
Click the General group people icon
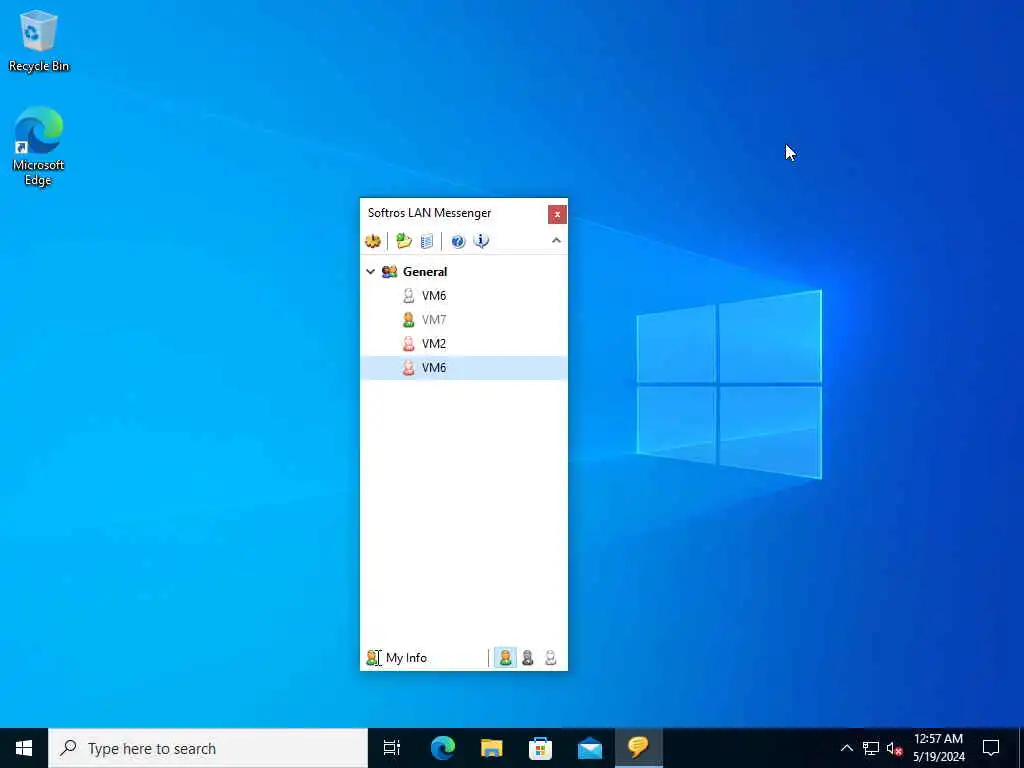coord(390,272)
